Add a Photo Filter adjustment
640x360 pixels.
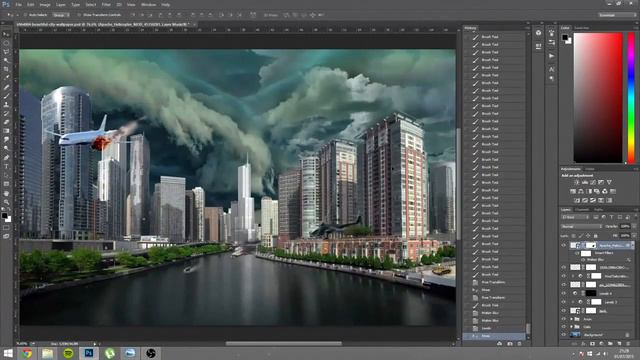597,191
